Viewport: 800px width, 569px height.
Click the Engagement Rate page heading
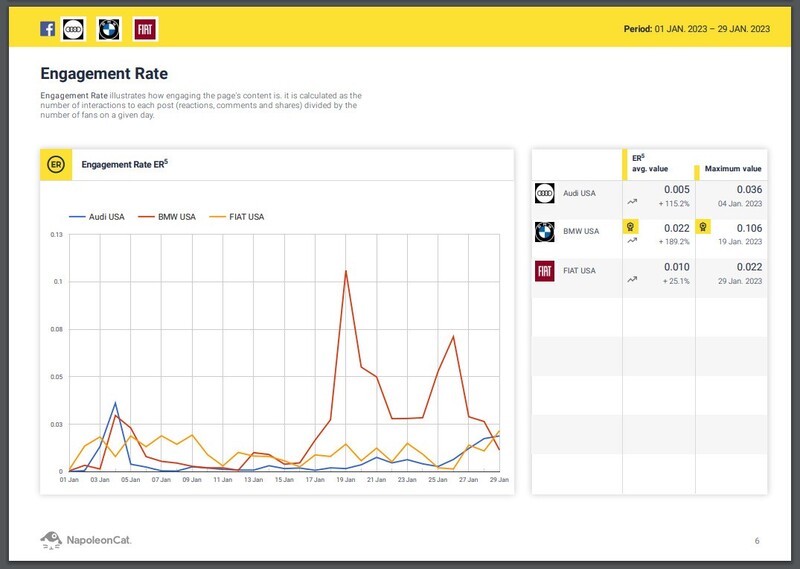(x=104, y=73)
